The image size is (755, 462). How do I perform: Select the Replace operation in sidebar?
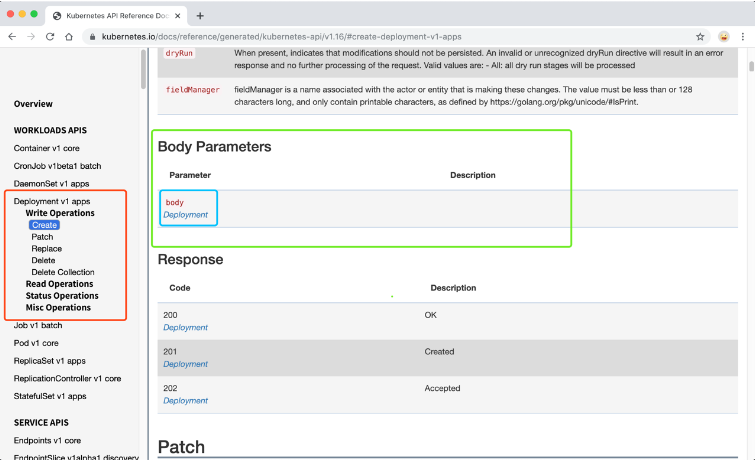tap(47, 249)
